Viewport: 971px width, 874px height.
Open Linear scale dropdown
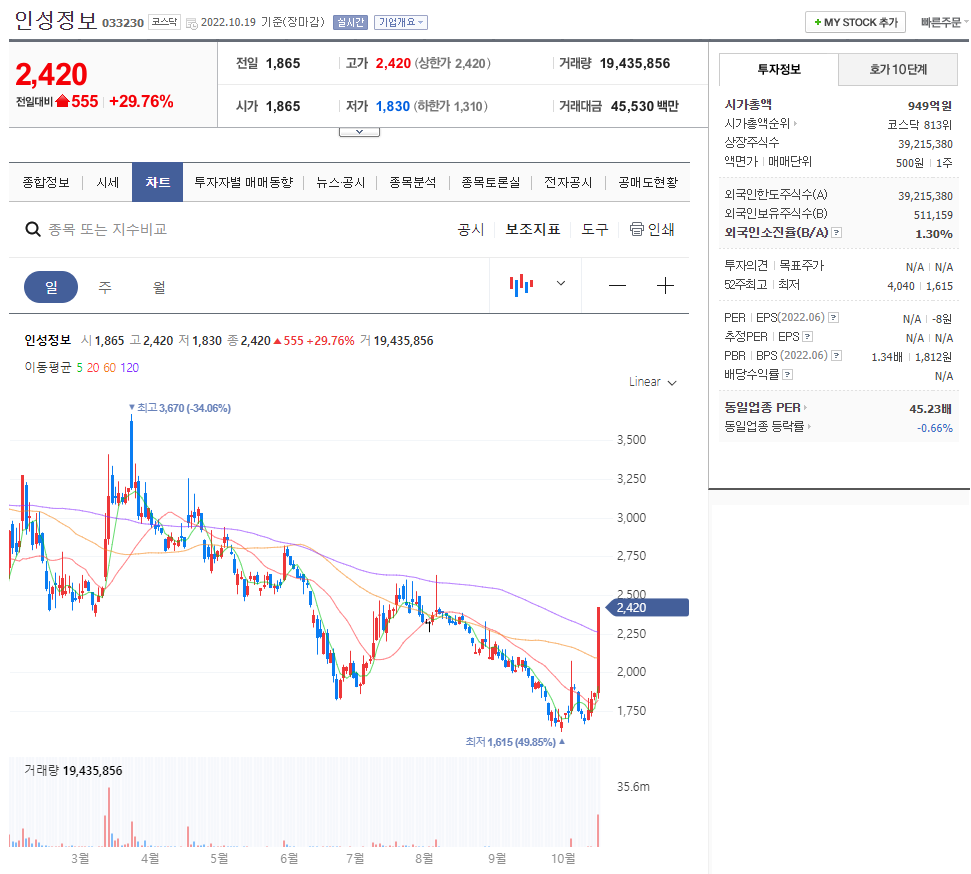pyautogui.click(x=653, y=382)
